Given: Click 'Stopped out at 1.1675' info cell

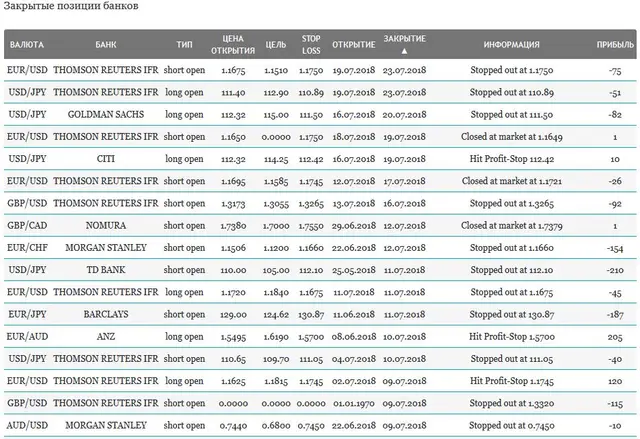Looking at the screenshot, I should [511, 292].
